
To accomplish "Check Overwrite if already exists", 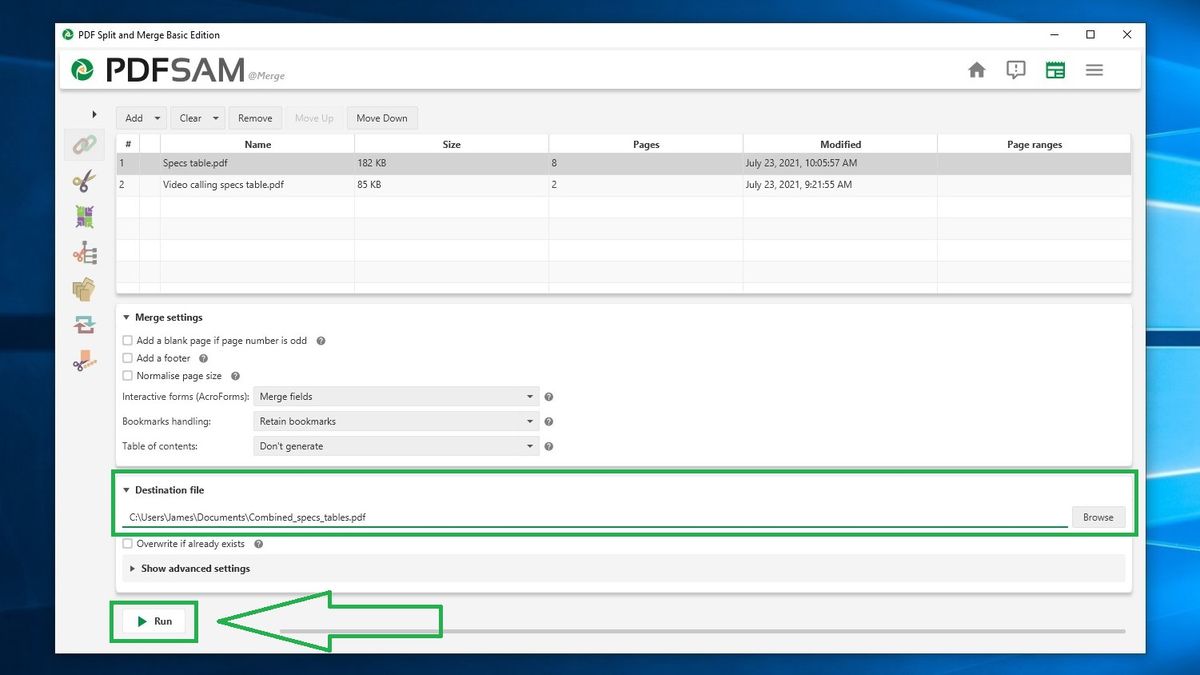I will [128, 543].
